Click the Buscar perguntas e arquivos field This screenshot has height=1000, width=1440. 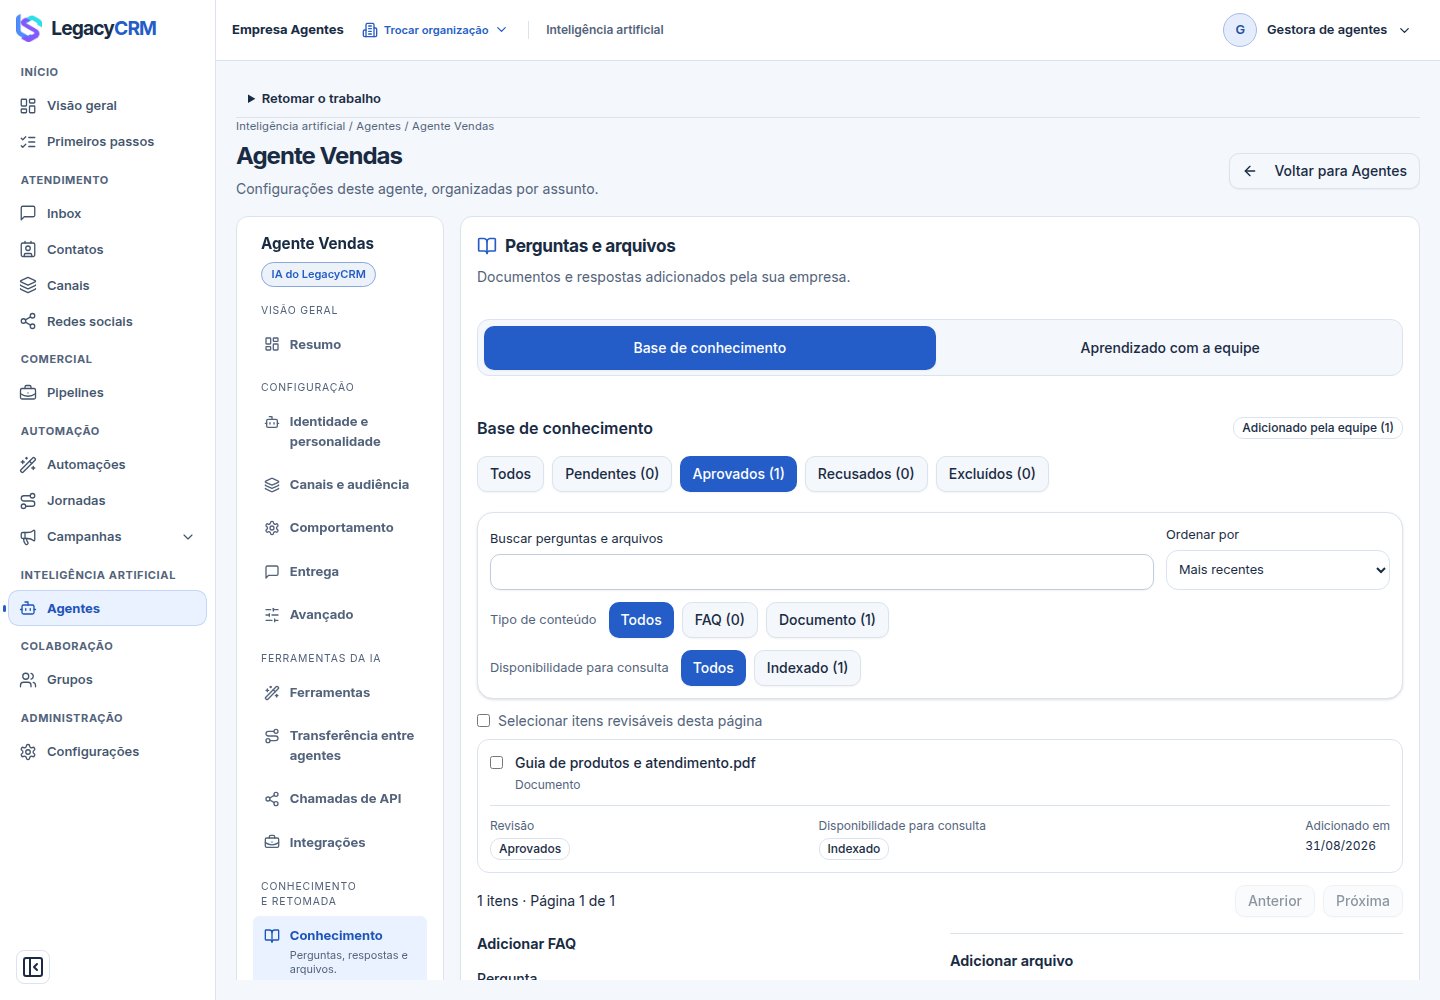[822, 572]
